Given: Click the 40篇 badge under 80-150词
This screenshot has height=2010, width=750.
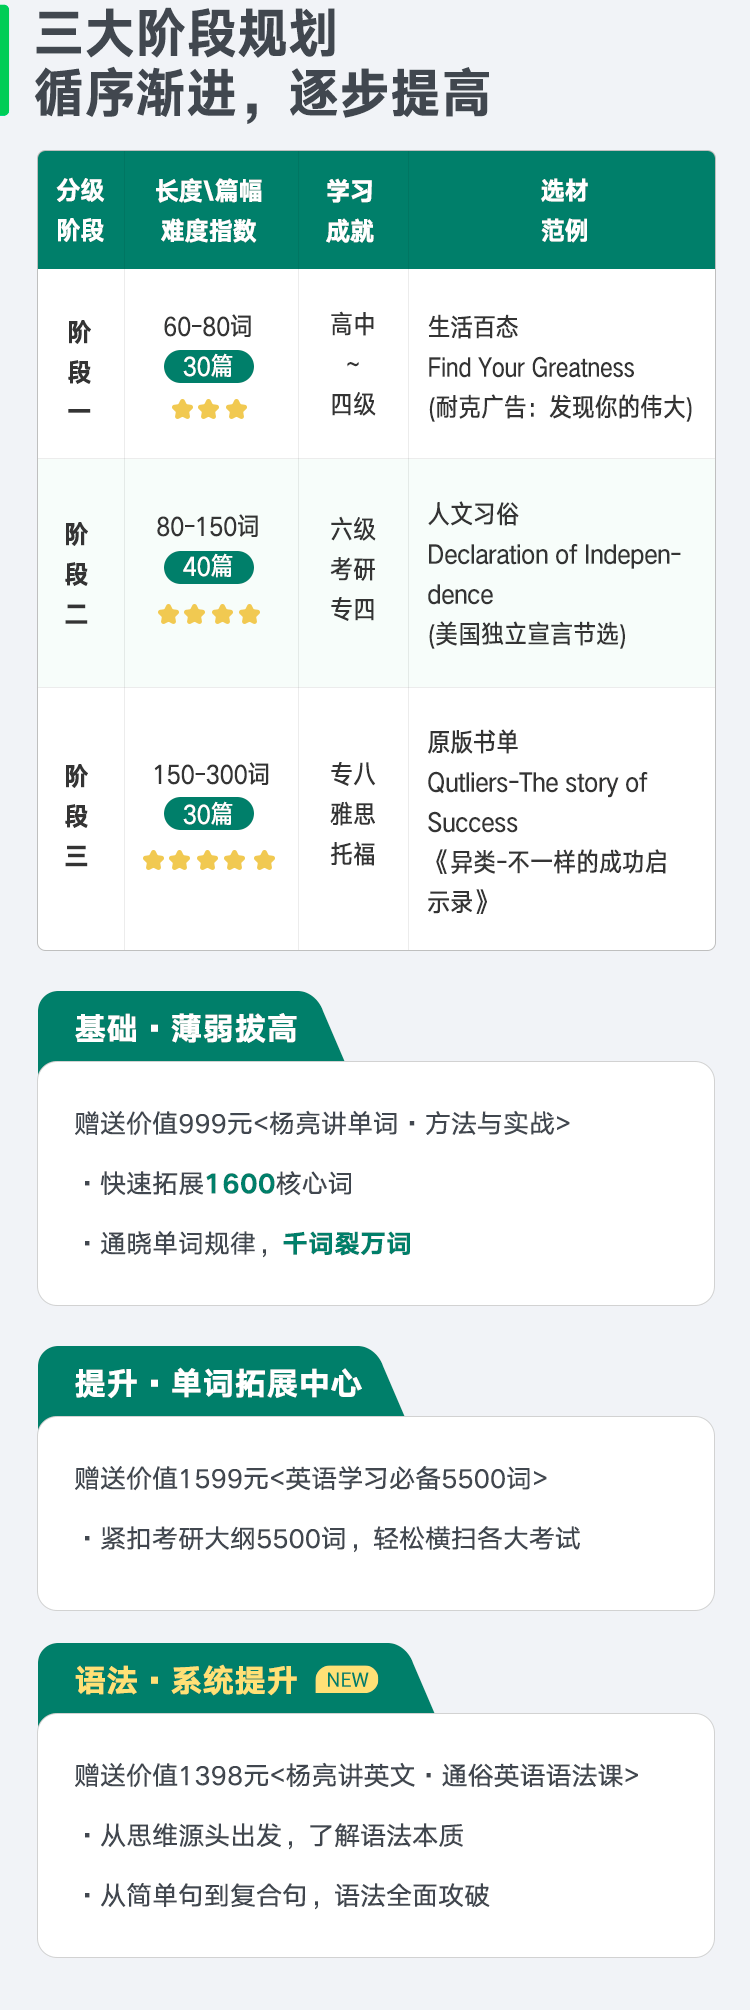Looking at the screenshot, I should point(209,567).
